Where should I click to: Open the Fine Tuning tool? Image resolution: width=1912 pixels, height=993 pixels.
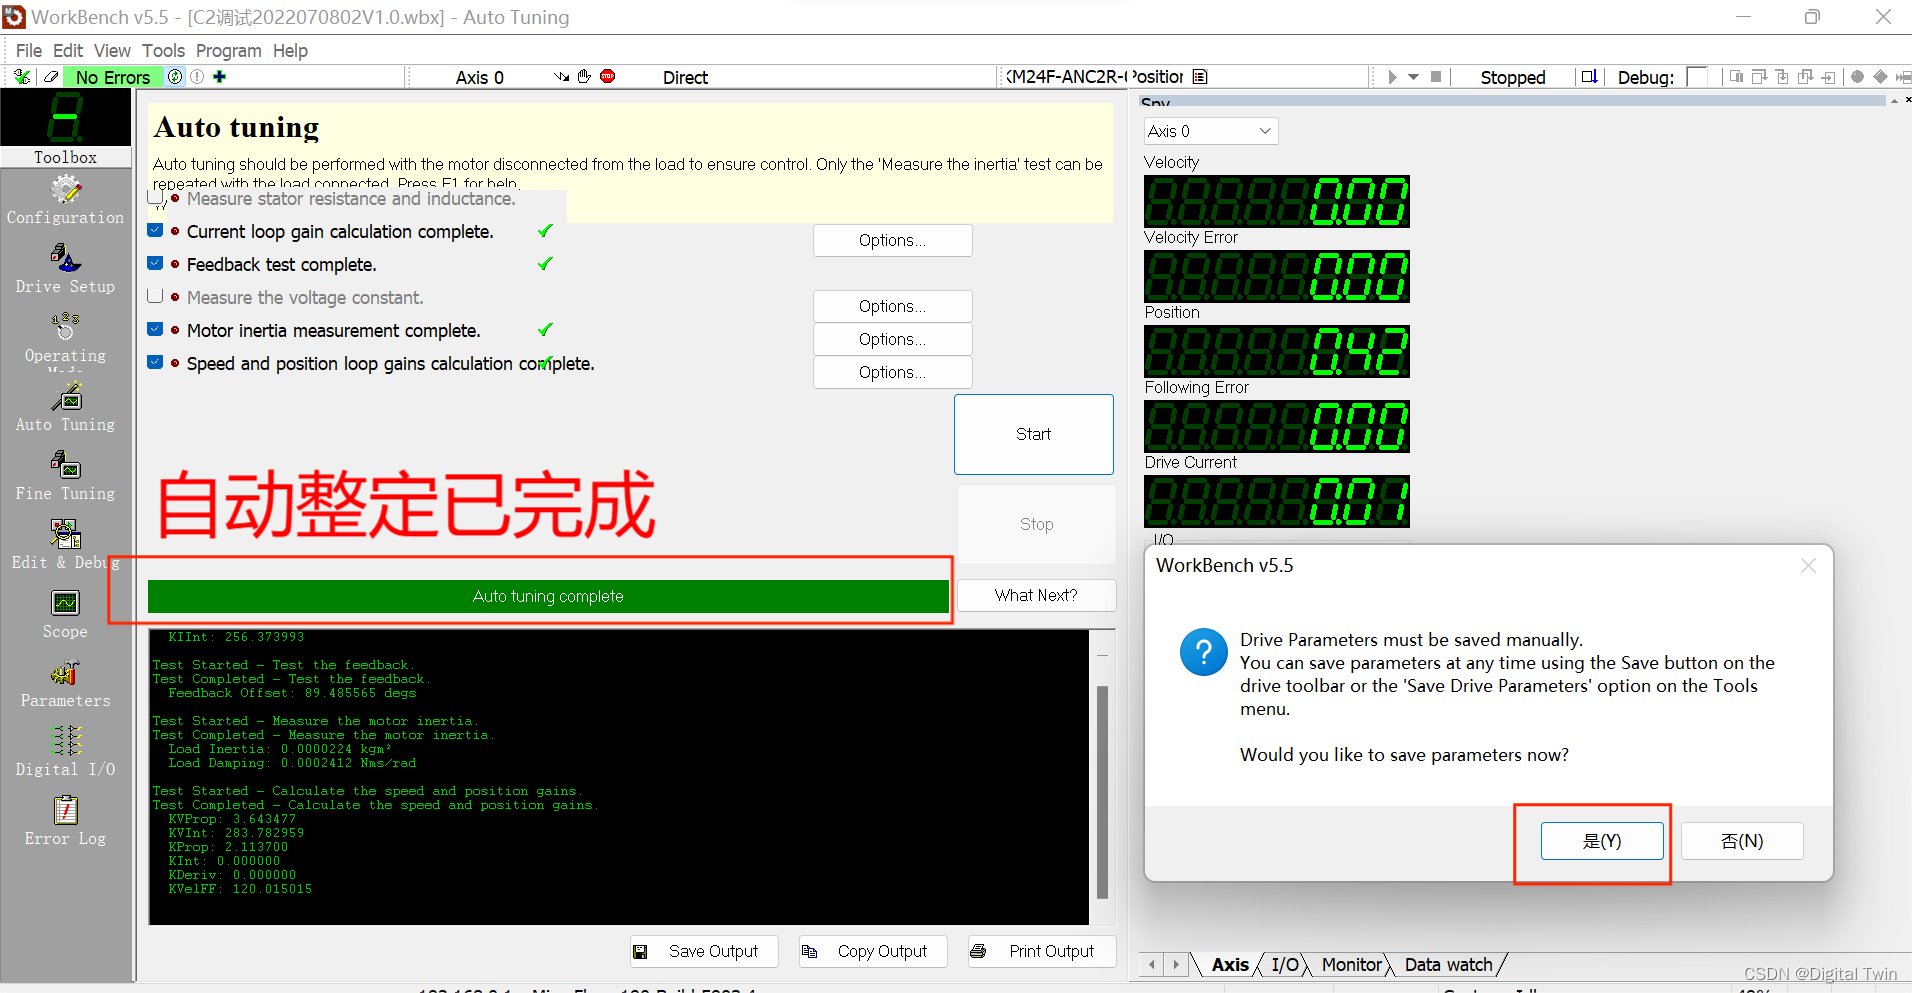pyautogui.click(x=65, y=477)
